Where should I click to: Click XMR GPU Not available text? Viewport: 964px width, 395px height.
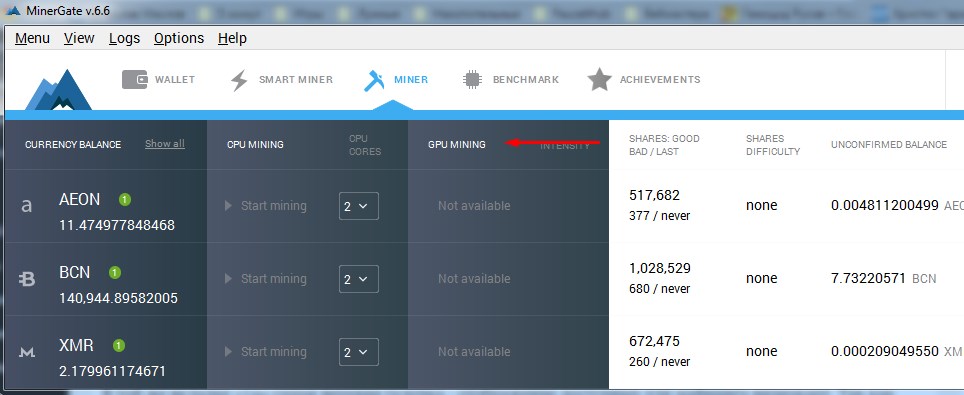tap(474, 352)
